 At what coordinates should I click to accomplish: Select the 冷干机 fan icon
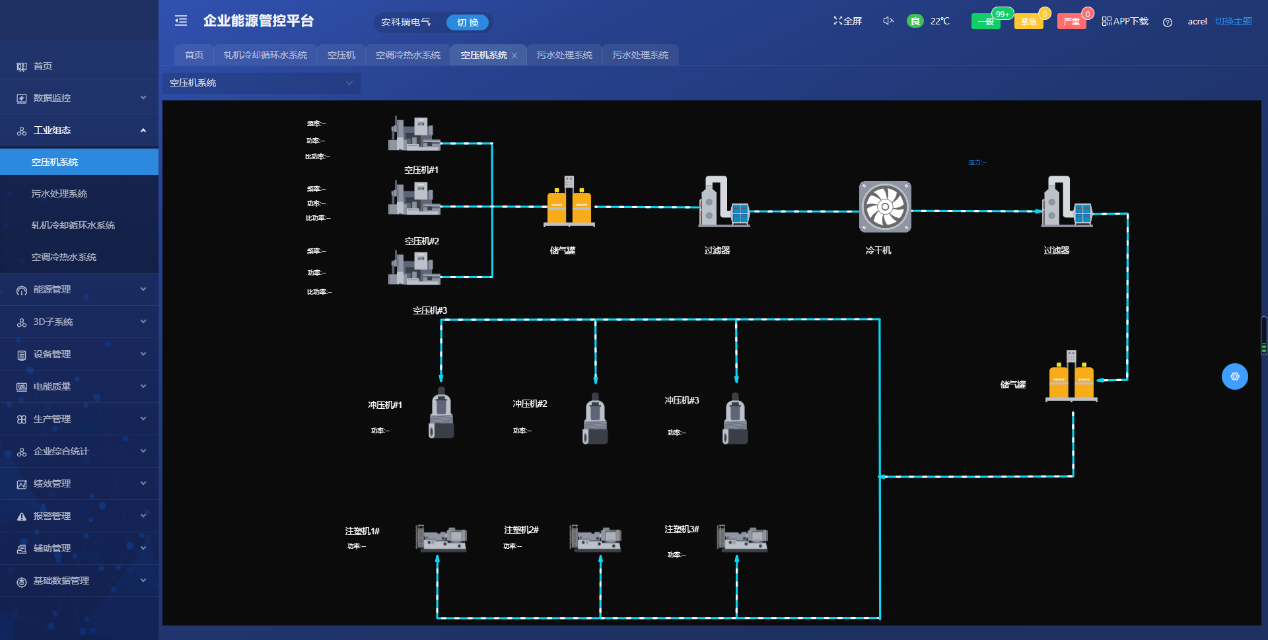885,207
